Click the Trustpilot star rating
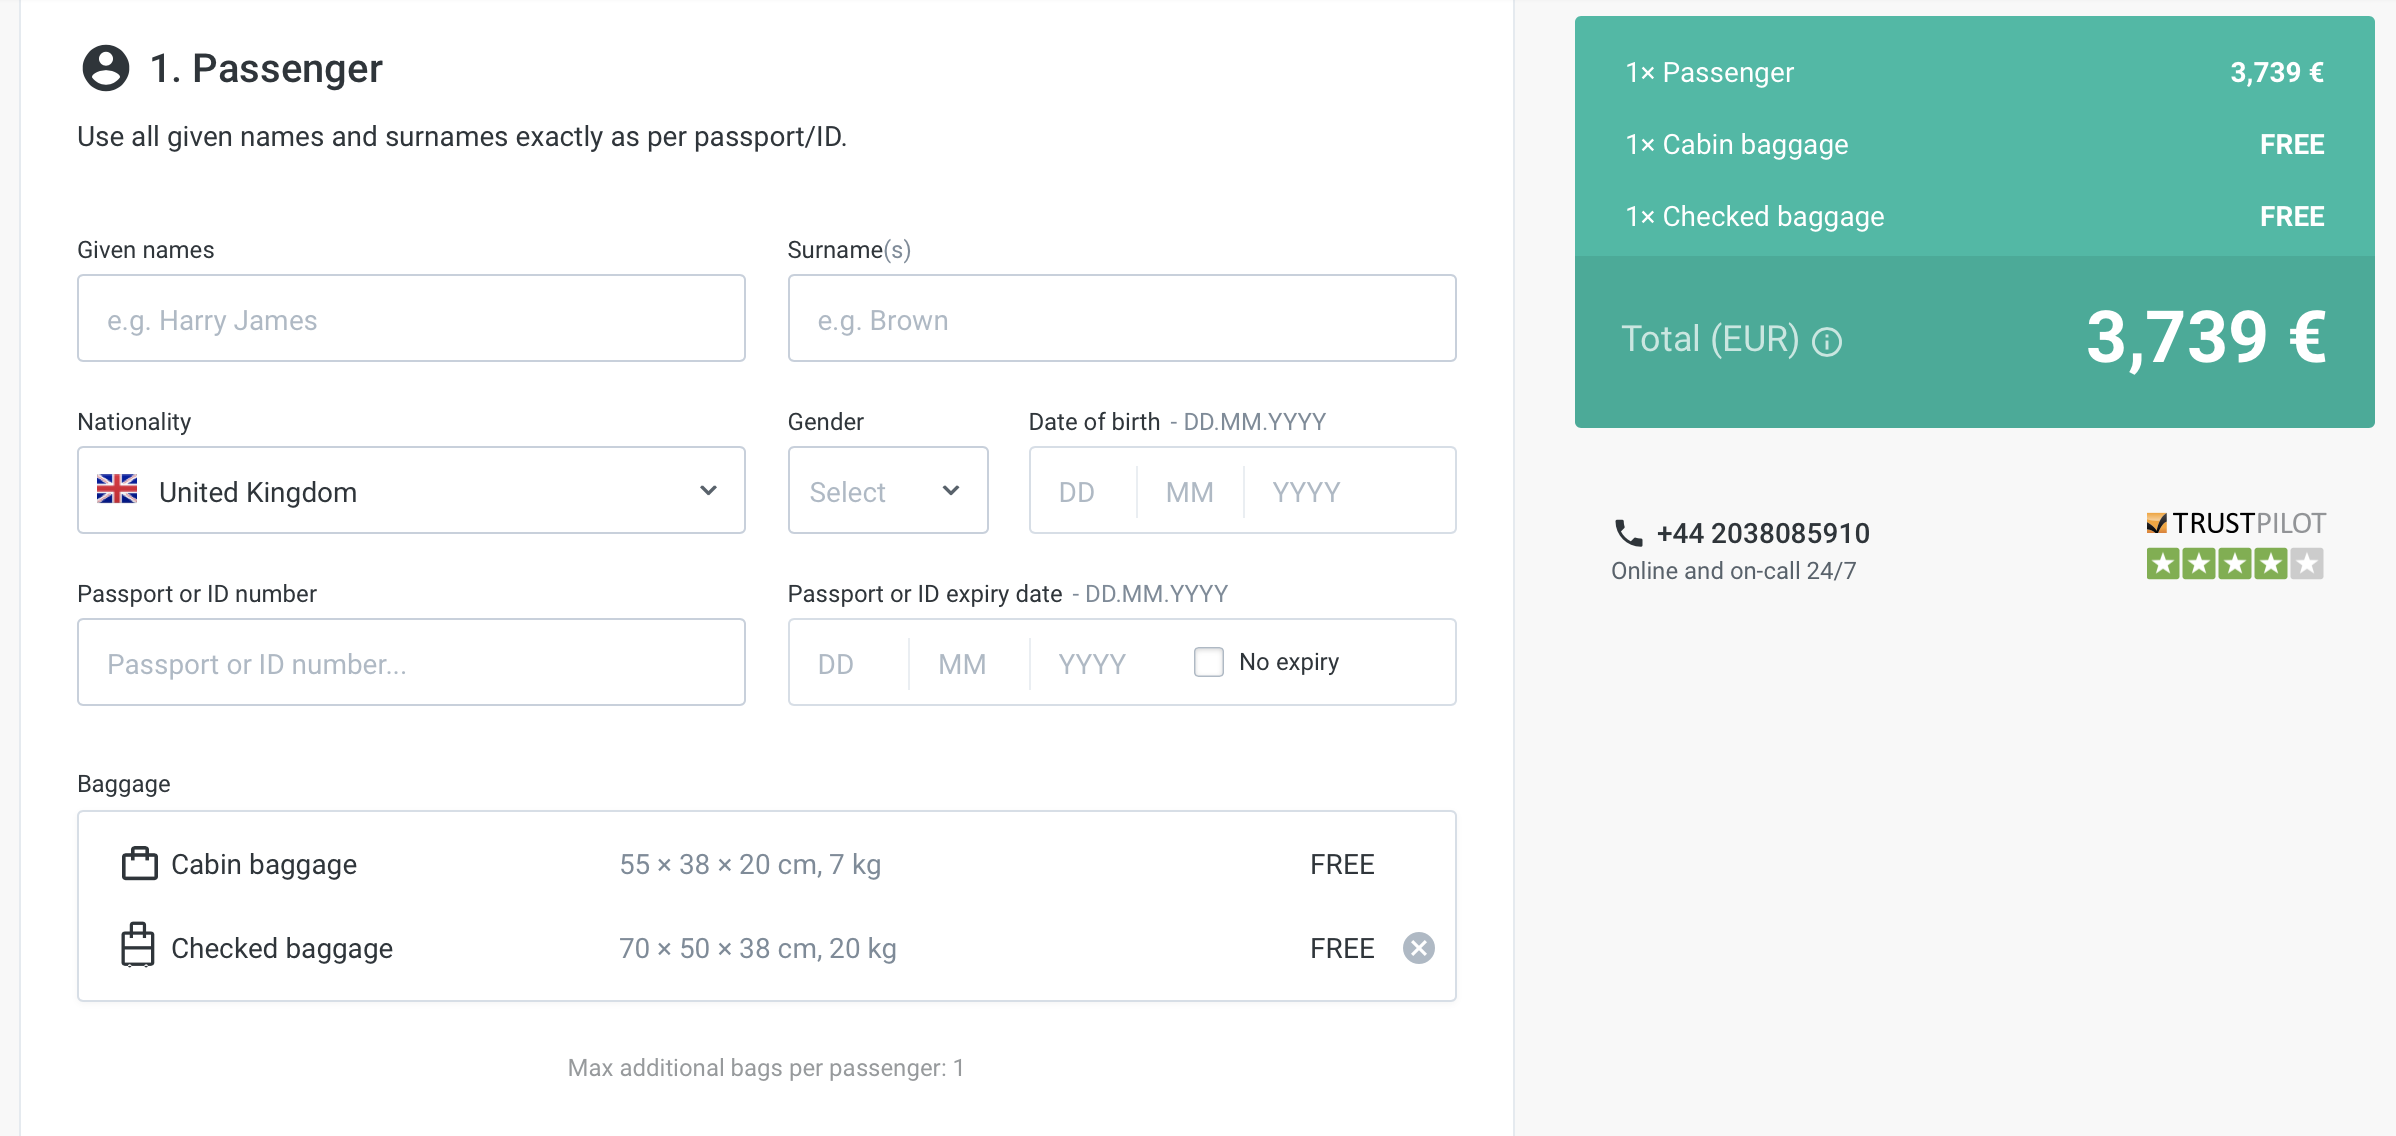 pyautogui.click(x=2234, y=564)
